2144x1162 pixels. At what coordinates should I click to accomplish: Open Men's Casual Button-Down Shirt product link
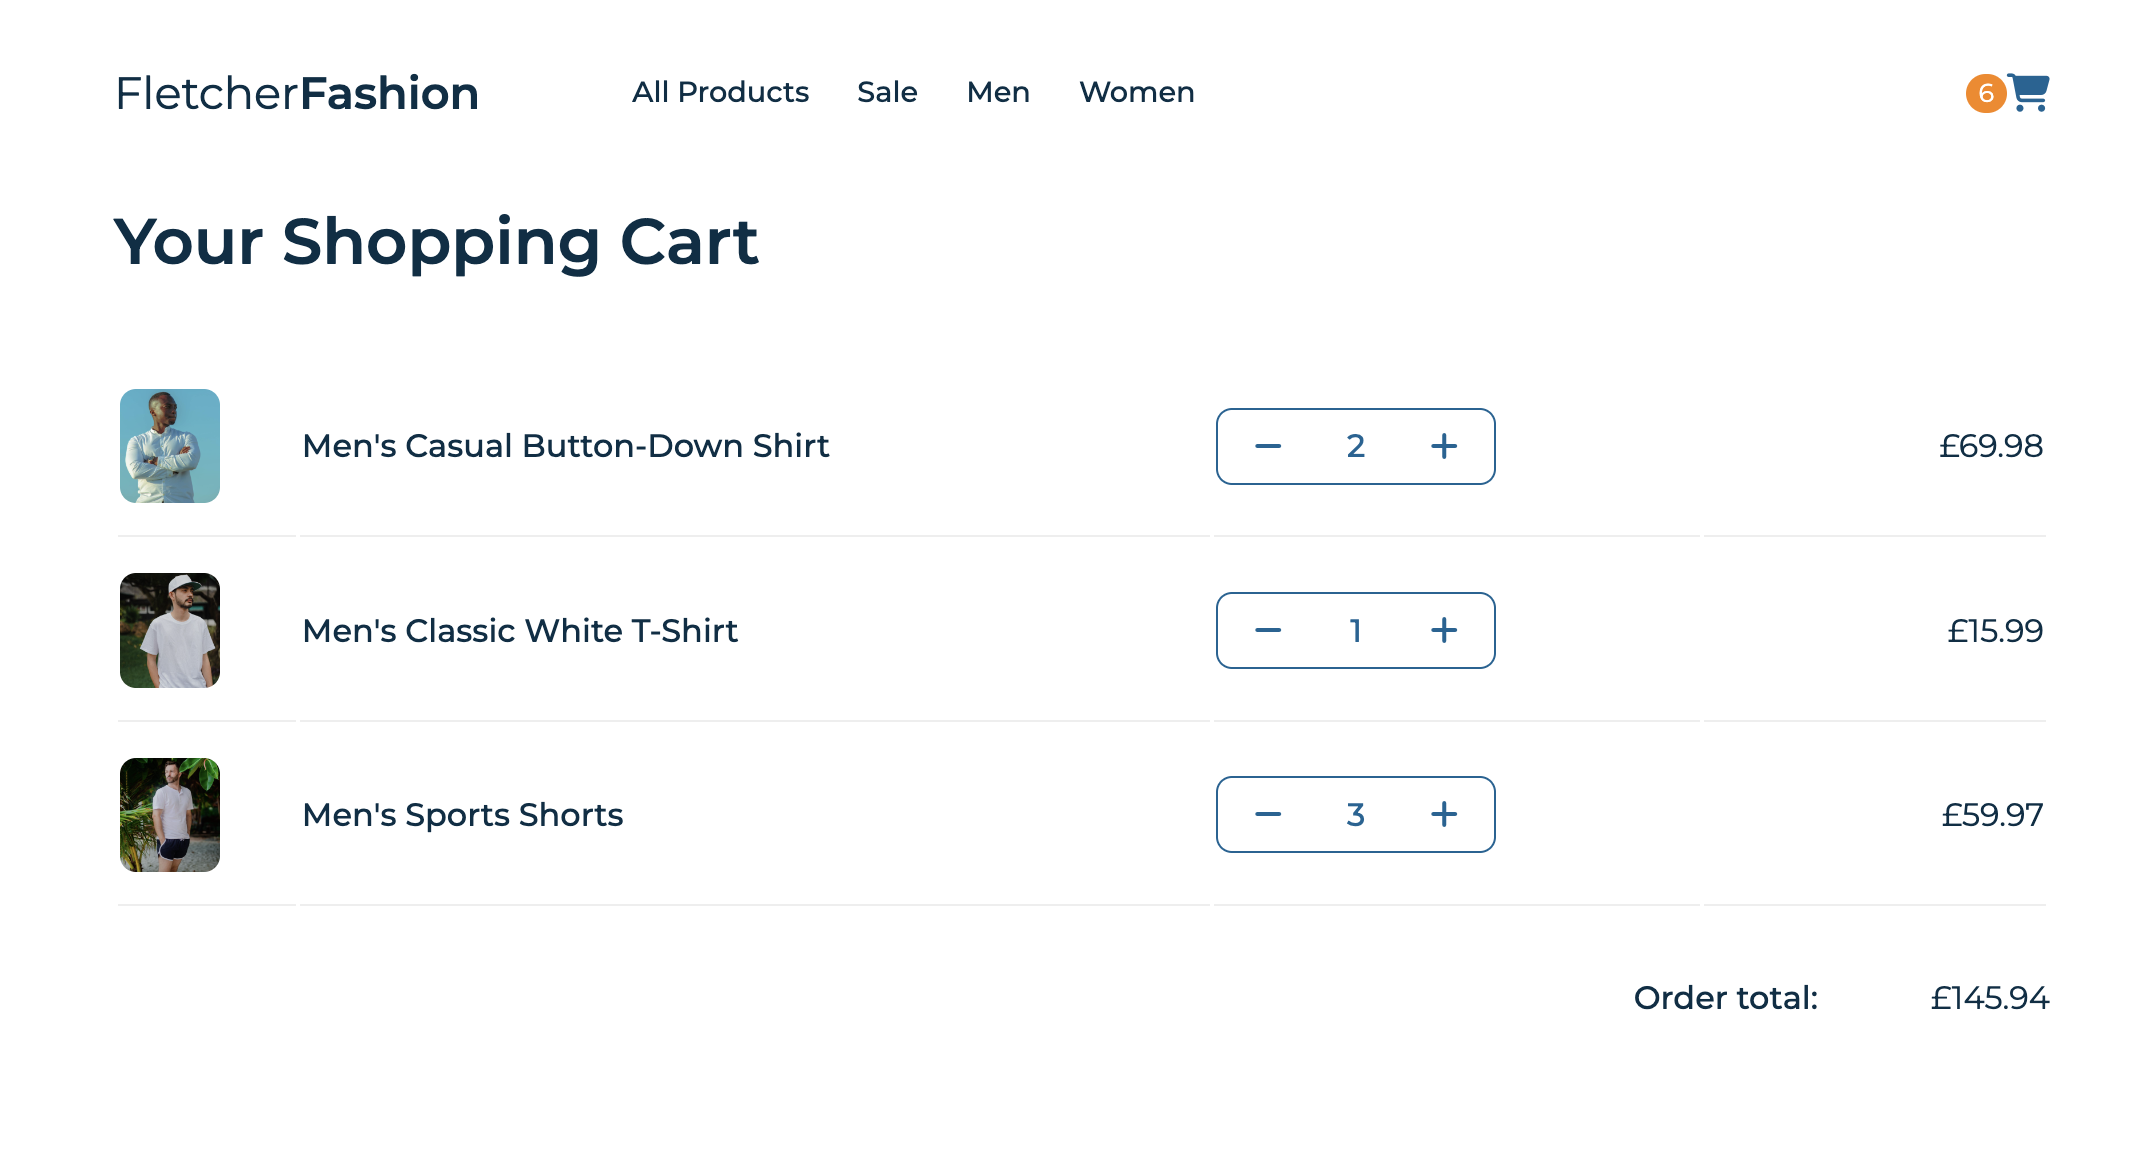[566, 447]
